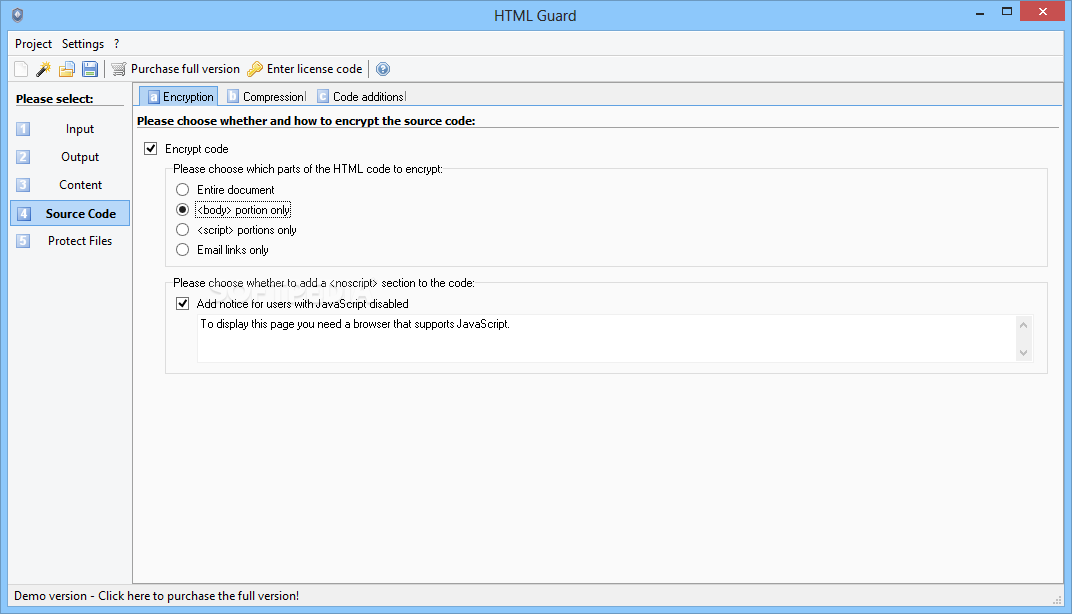Image resolution: width=1072 pixels, height=614 pixels.
Task: Toggle Add notice for JavaScript disabled checkbox
Action: (183, 304)
